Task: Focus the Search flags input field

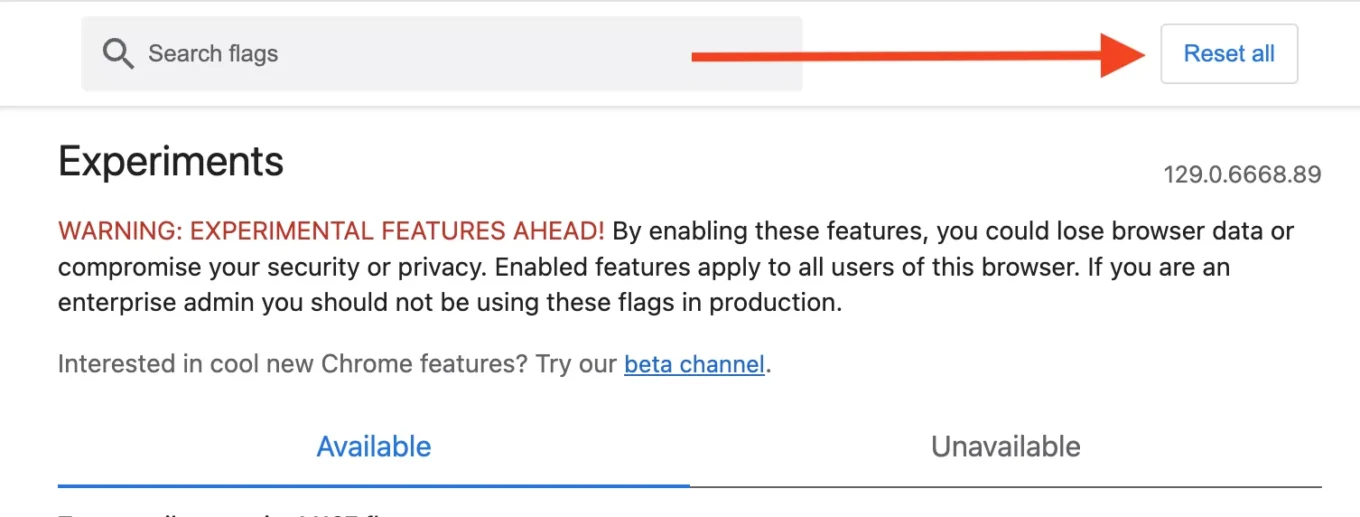Action: click(x=400, y=54)
